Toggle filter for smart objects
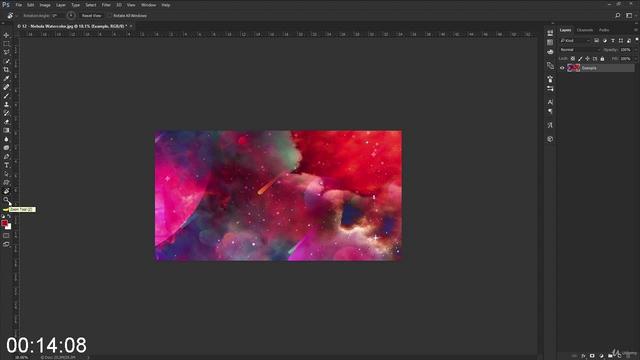Viewport: 640px width, 360px height. click(629, 40)
